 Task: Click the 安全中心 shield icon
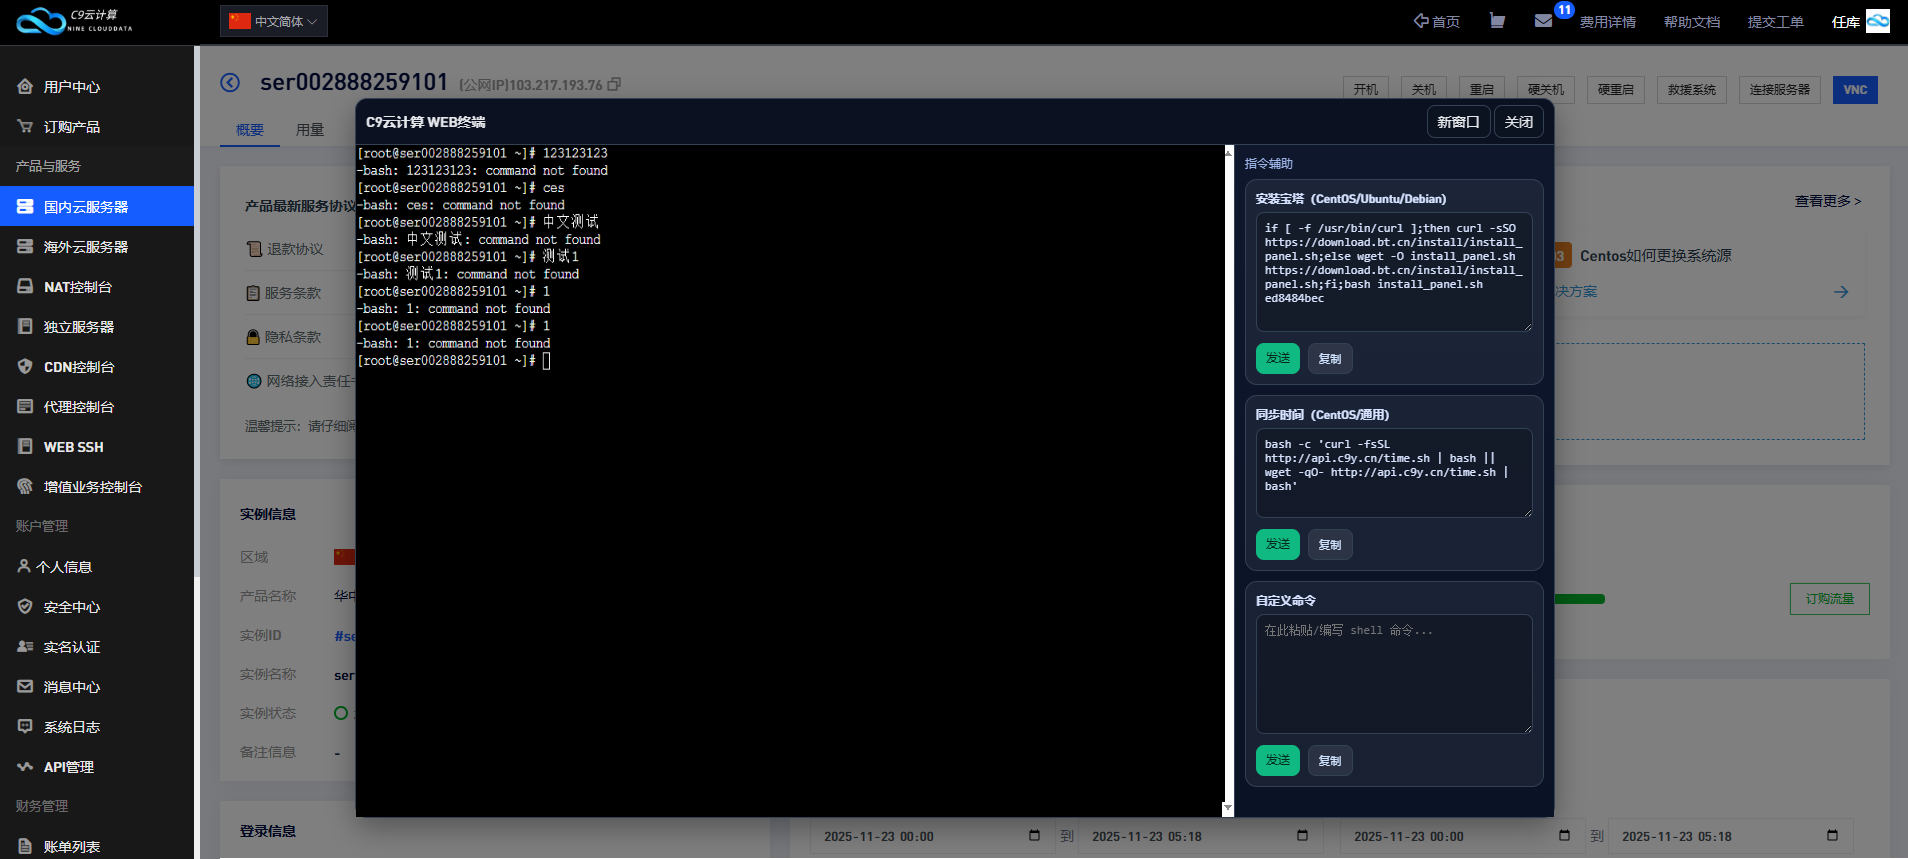pos(25,606)
